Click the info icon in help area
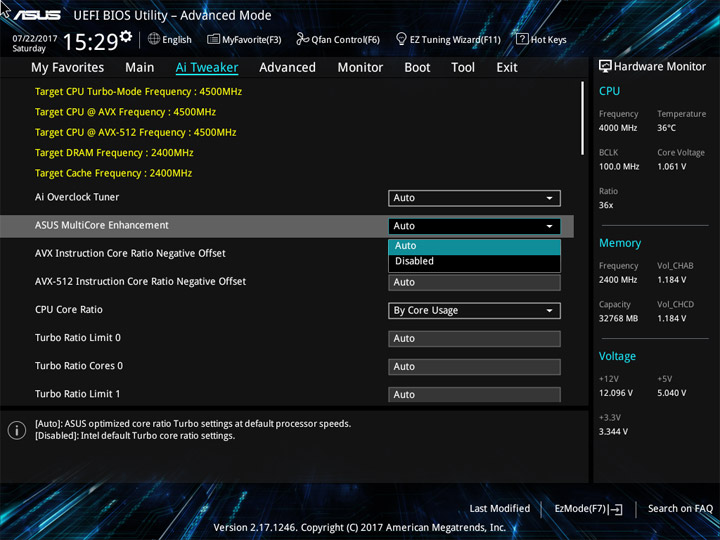Viewport: 720px width, 540px height. point(17,430)
